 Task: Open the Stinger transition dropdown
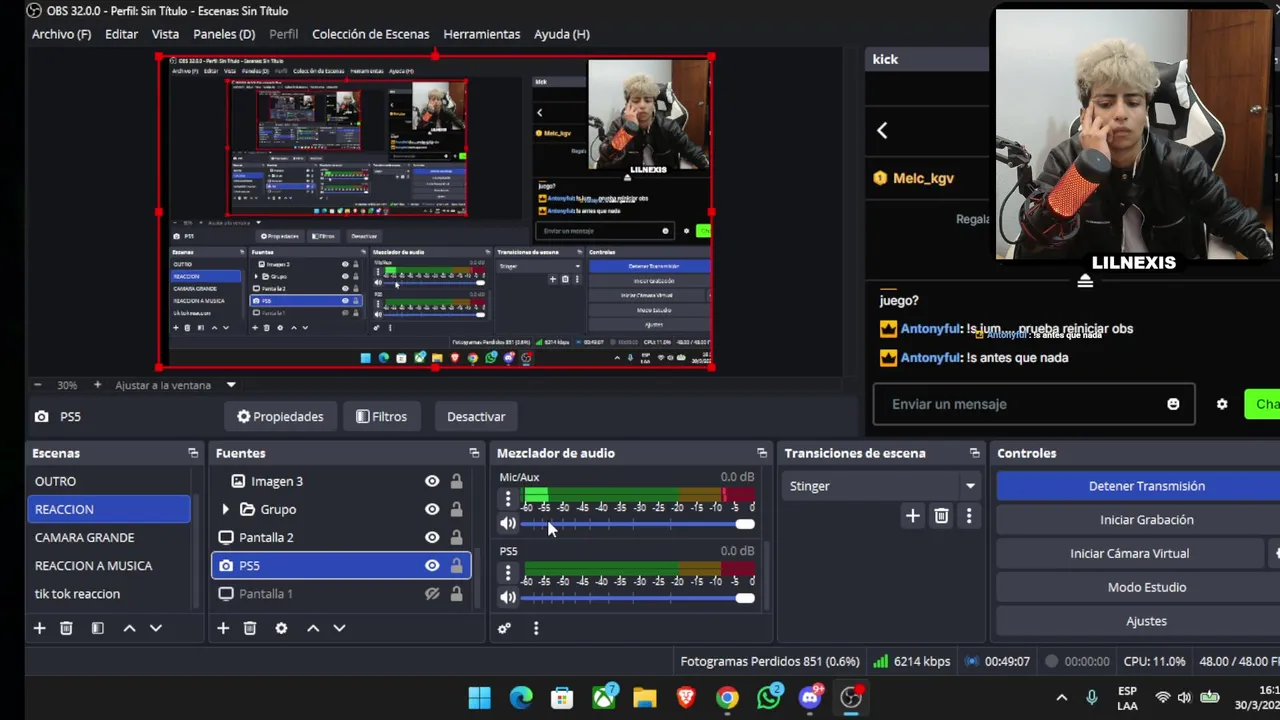pos(880,486)
